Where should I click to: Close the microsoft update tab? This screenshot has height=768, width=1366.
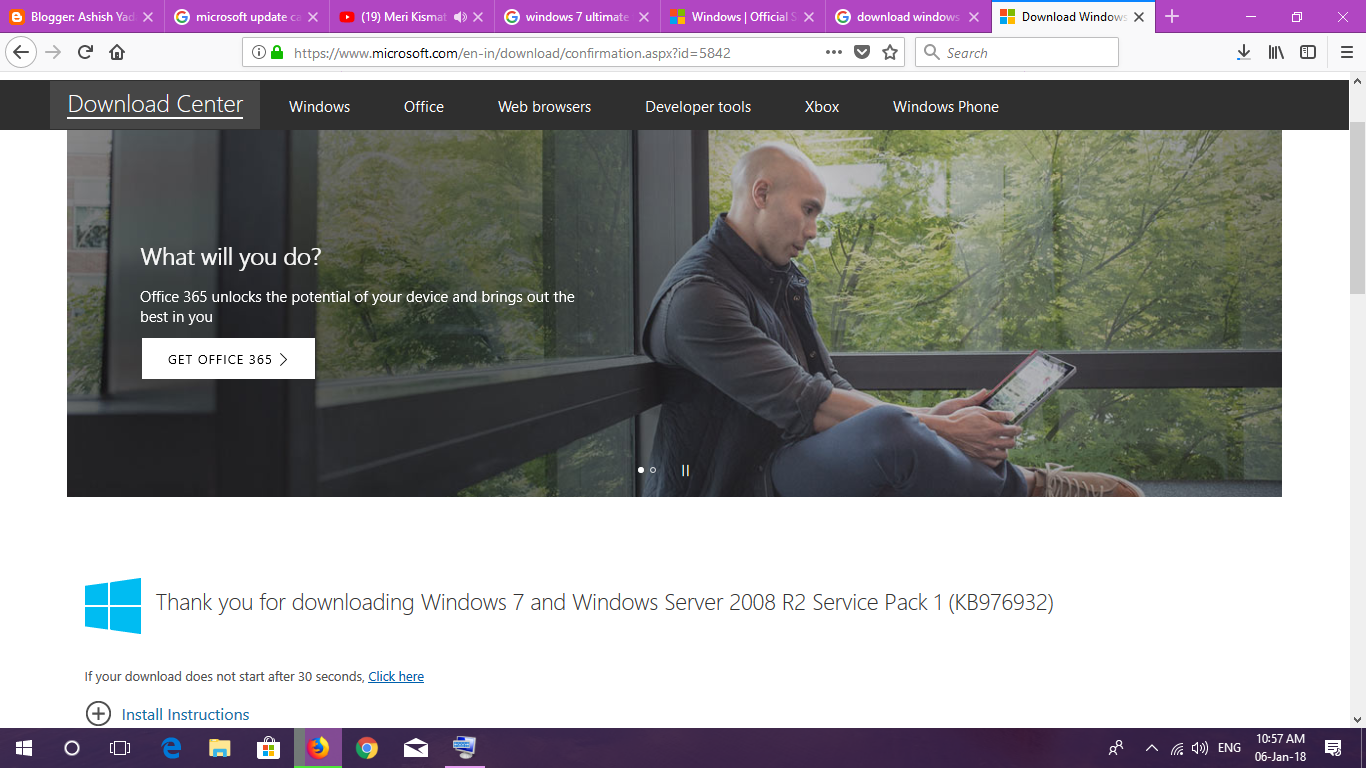click(312, 17)
